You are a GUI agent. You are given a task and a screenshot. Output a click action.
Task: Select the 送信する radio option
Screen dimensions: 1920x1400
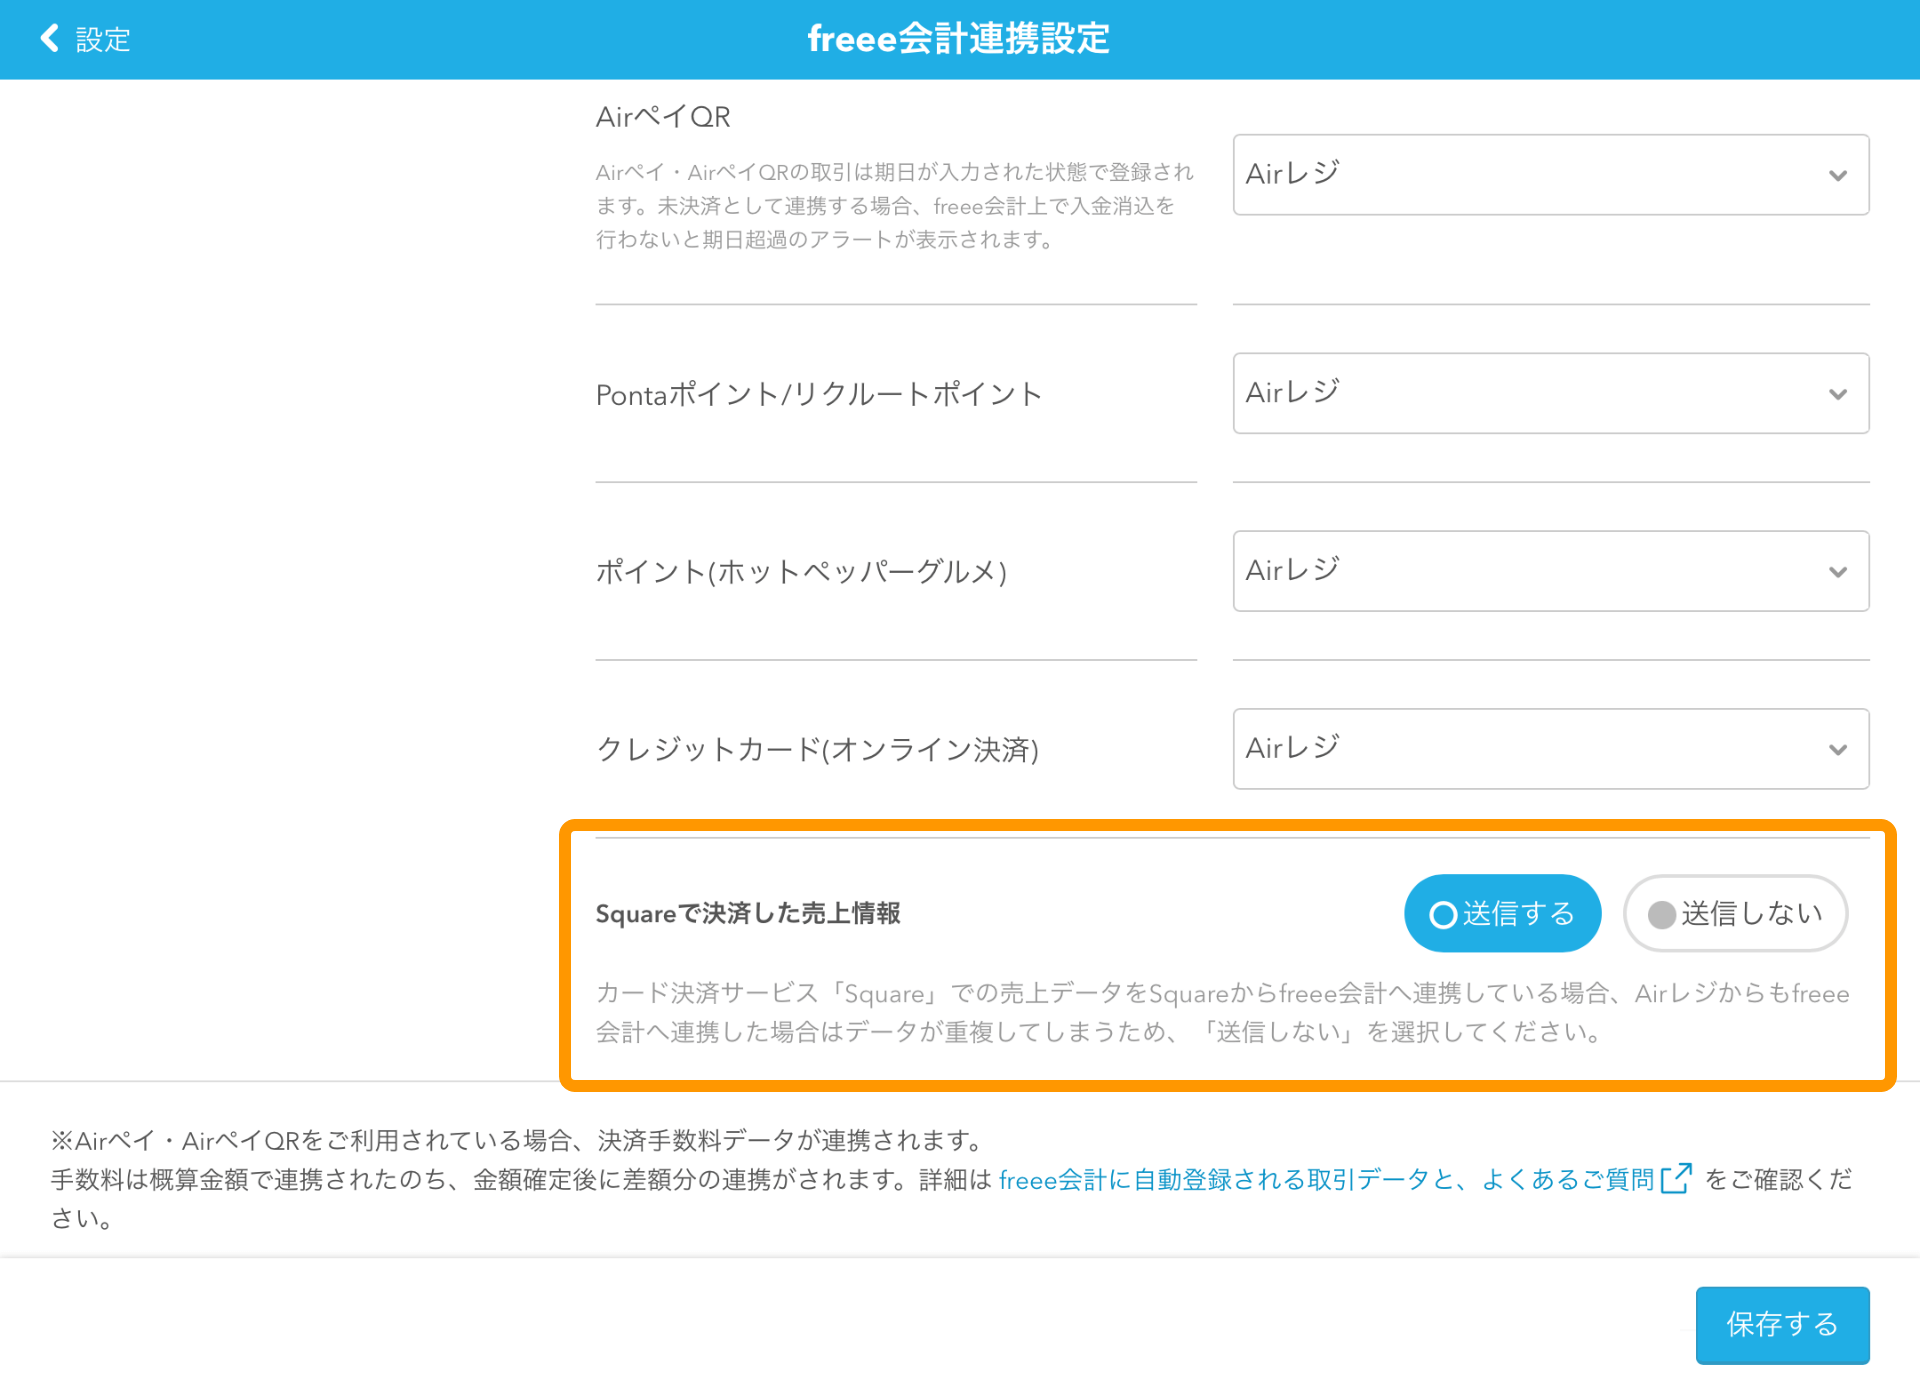pos(1502,913)
